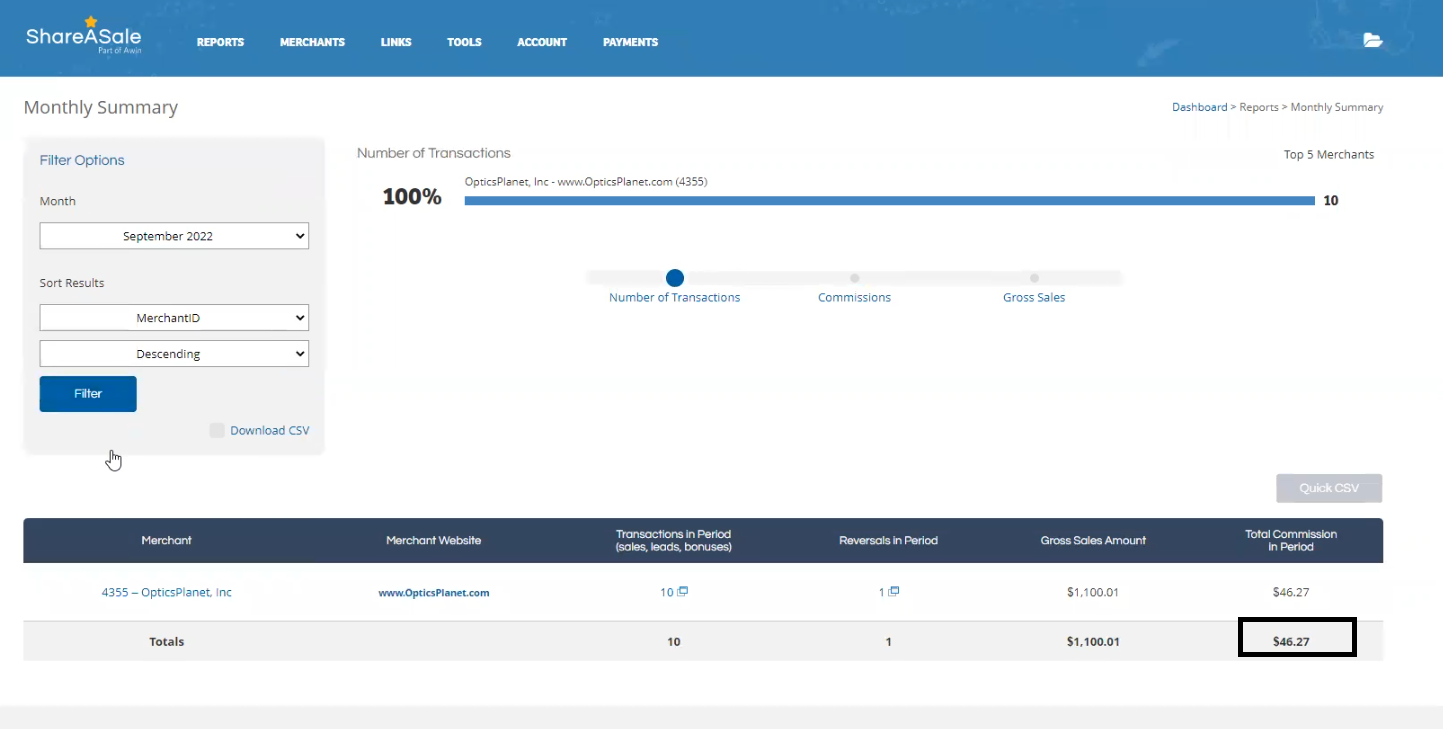Follow the Dashboard breadcrumb link
This screenshot has height=729, width=1443.
tap(1199, 107)
